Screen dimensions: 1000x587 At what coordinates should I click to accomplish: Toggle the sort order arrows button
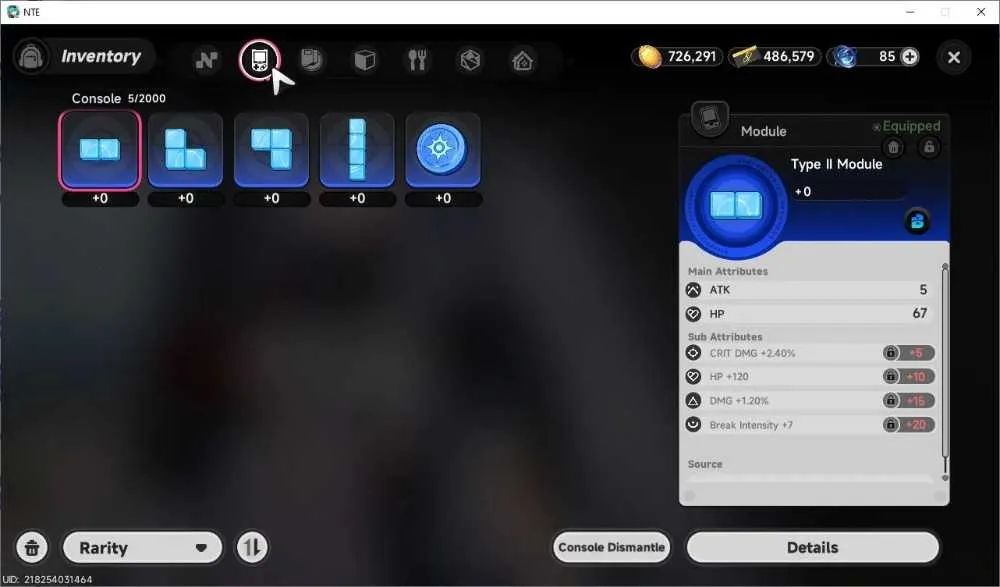[x=252, y=547]
